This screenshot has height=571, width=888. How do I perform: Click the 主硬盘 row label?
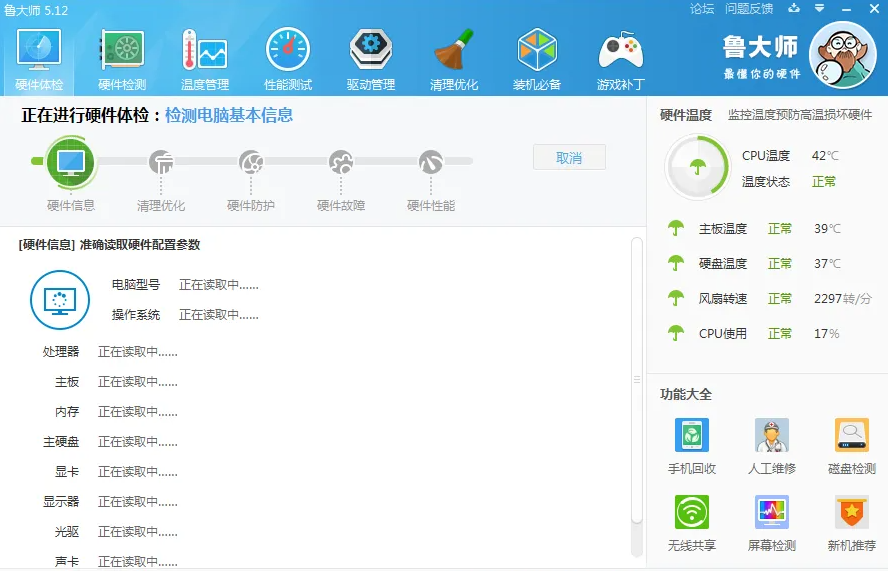pos(61,442)
